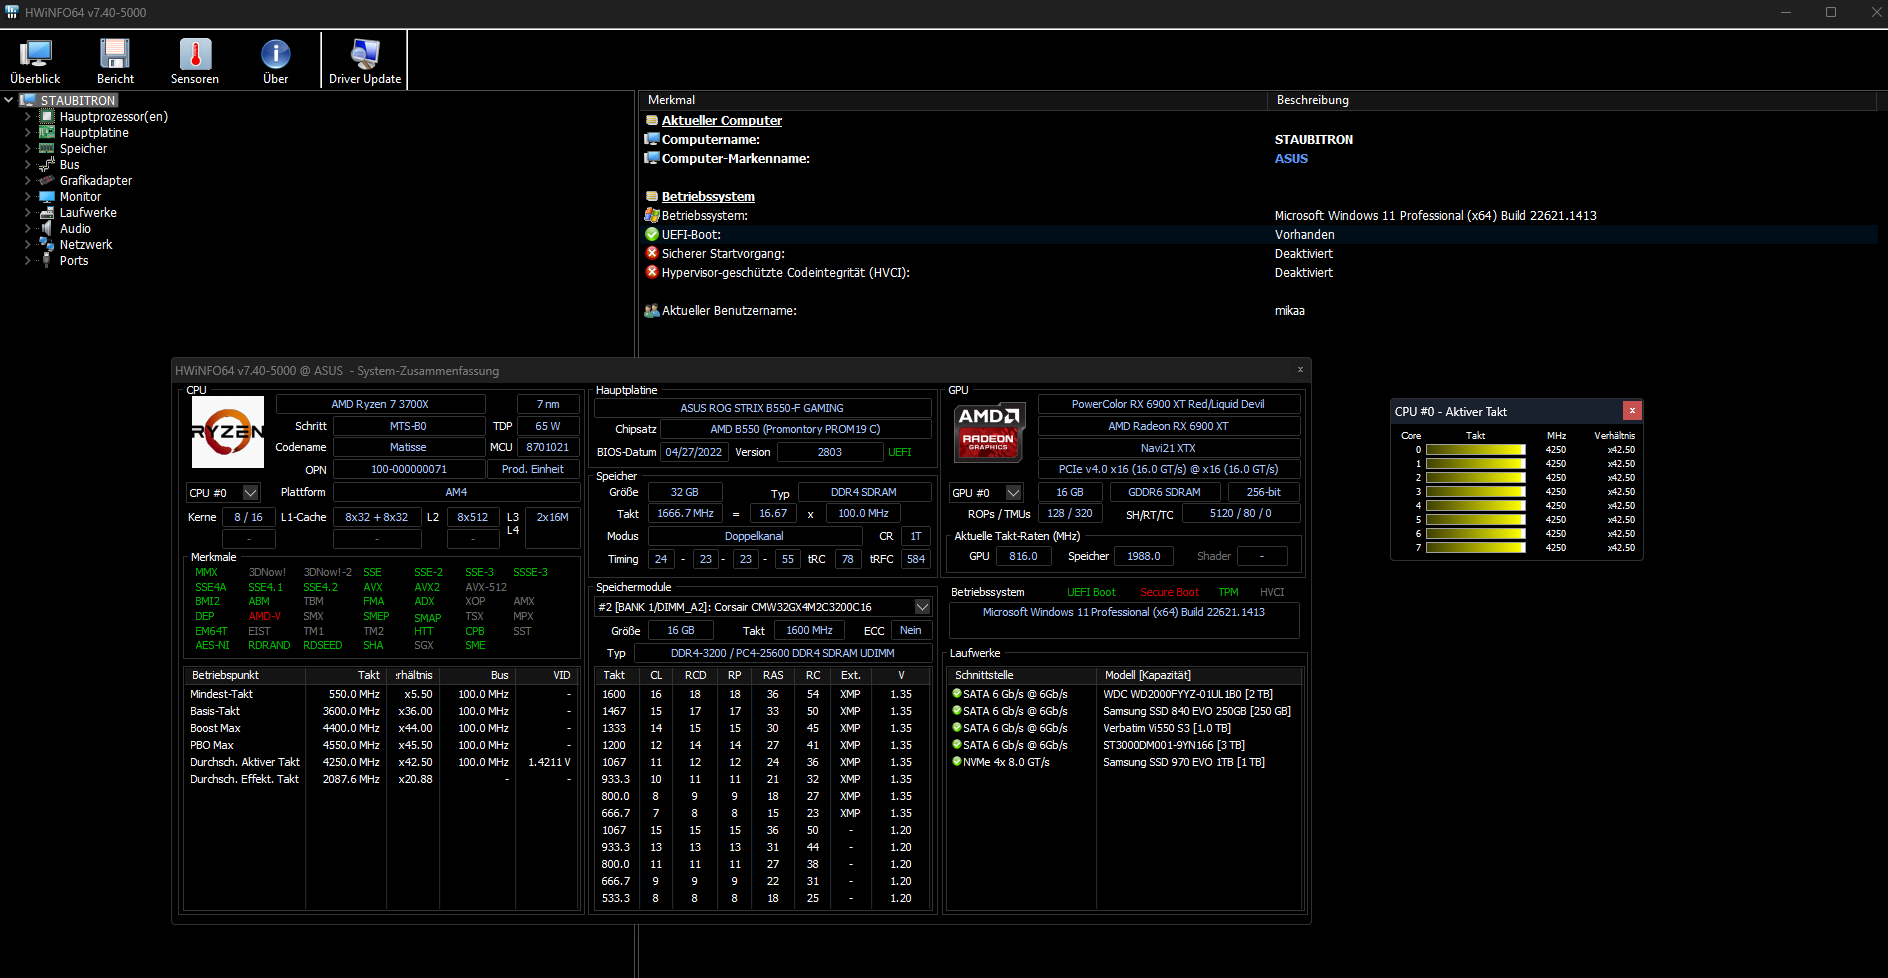Expand the Bus tree node
Screen dimensions: 1888x978
[x=28, y=165]
